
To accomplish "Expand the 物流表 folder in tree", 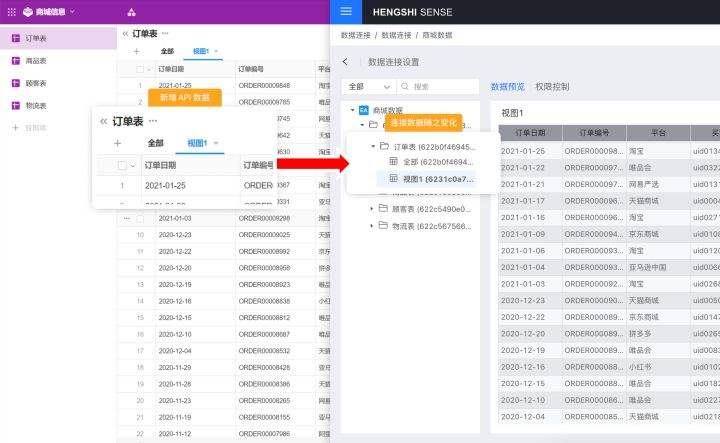I will [372, 225].
